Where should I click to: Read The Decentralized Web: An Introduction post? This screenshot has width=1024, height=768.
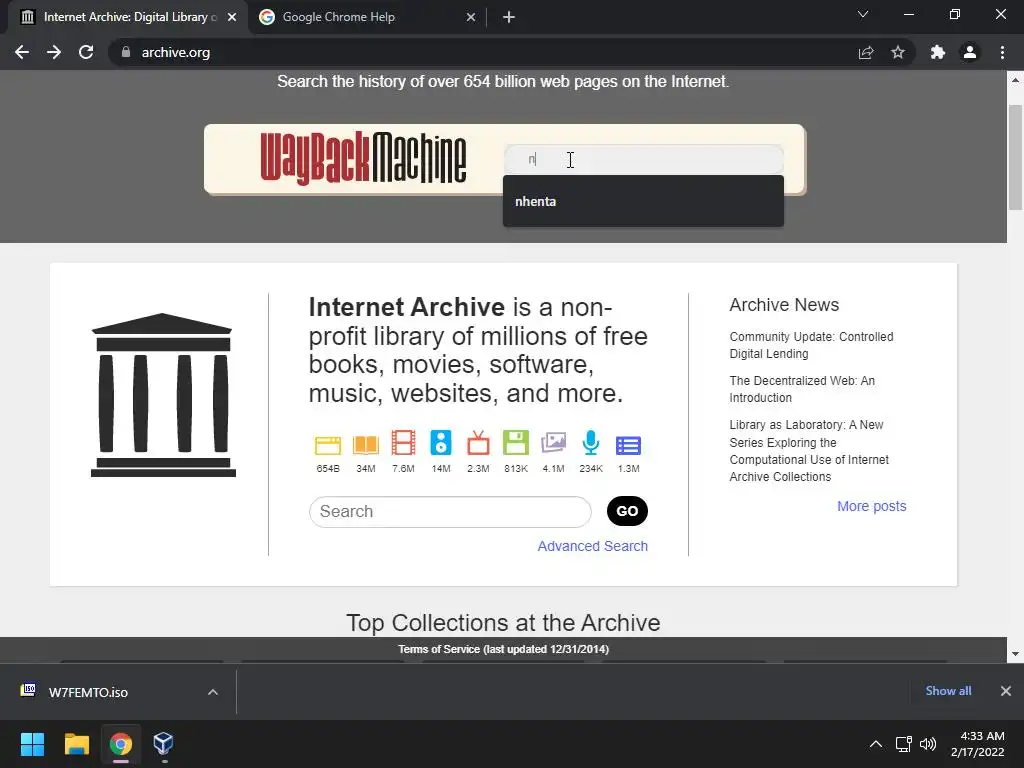click(x=802, y=389)
